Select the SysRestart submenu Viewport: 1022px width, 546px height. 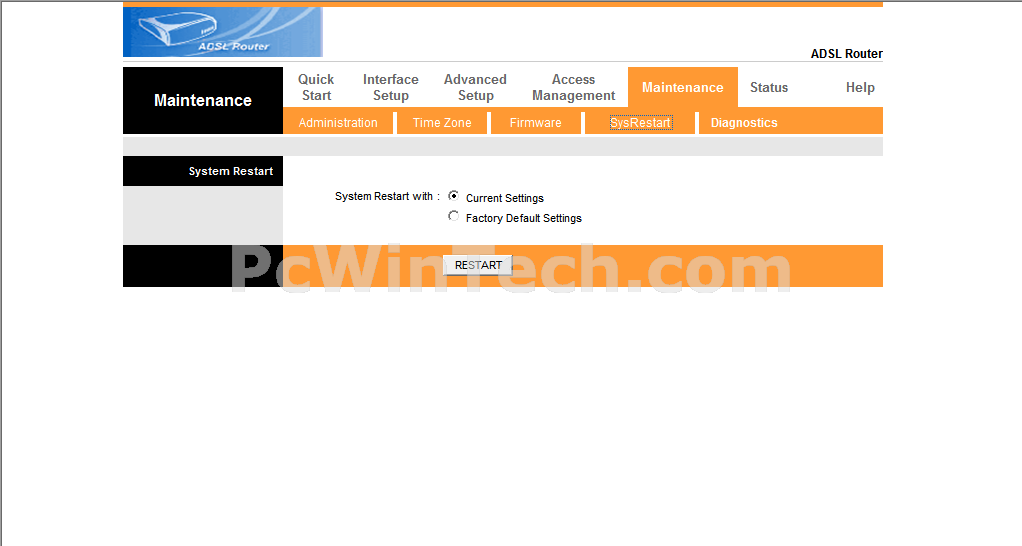[641, 122]
